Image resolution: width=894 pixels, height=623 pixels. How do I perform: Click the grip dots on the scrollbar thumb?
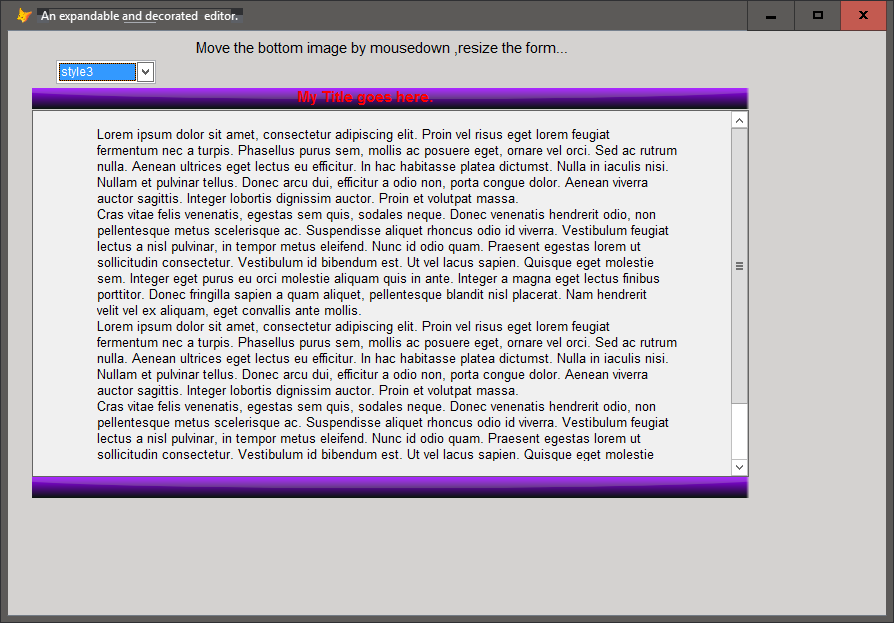(739, 265)
